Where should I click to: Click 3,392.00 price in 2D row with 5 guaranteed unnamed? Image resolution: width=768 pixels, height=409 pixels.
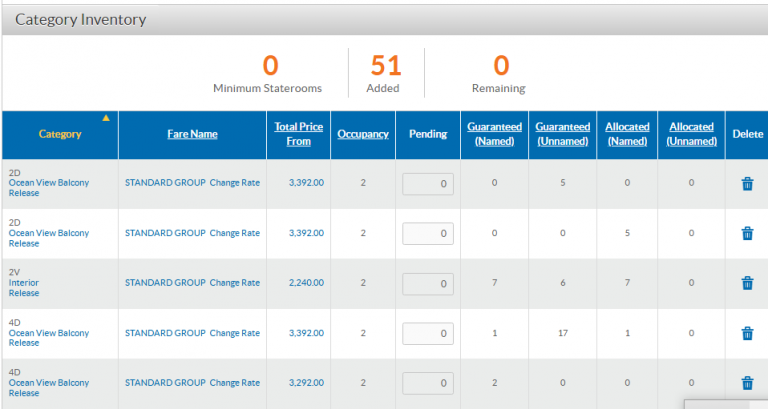[x=306, y=183]
